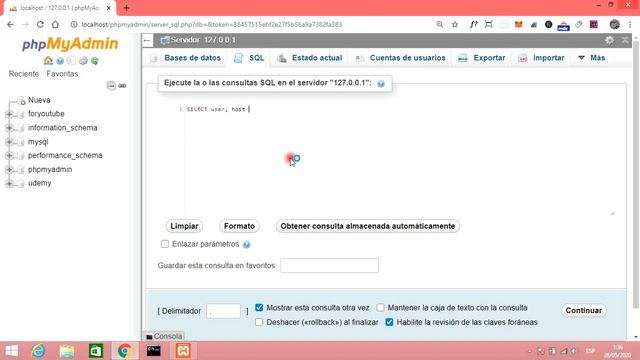Run query with Continuar button

584,311
